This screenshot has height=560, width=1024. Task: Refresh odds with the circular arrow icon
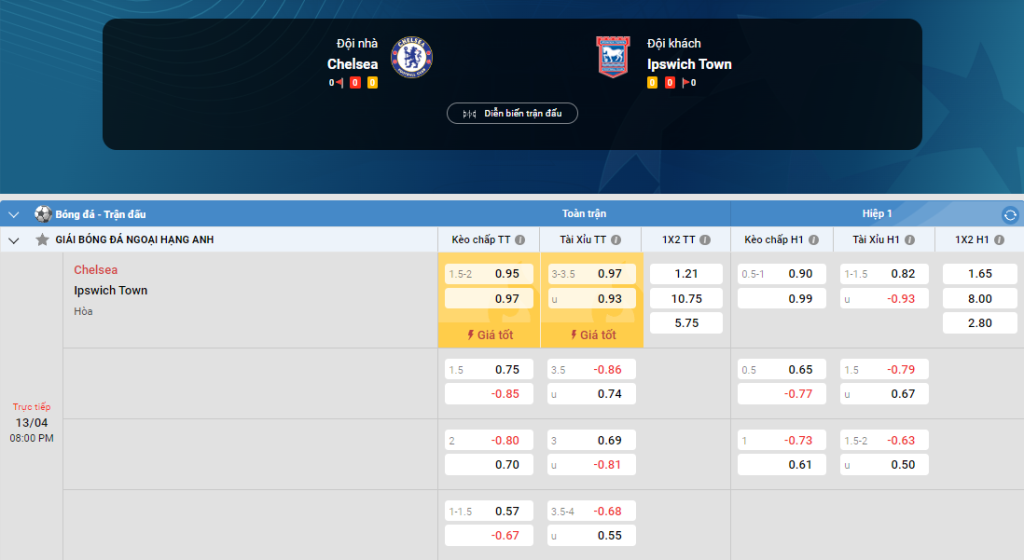1010,214
